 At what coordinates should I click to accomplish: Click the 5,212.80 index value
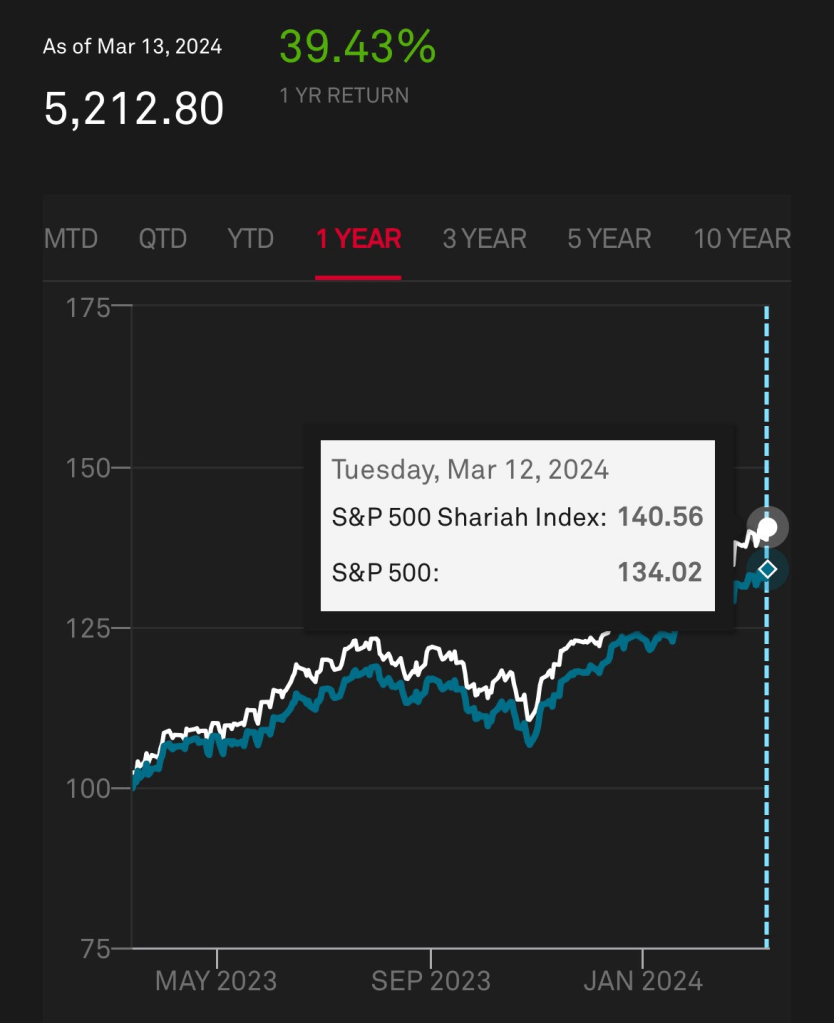click(133, 108)
